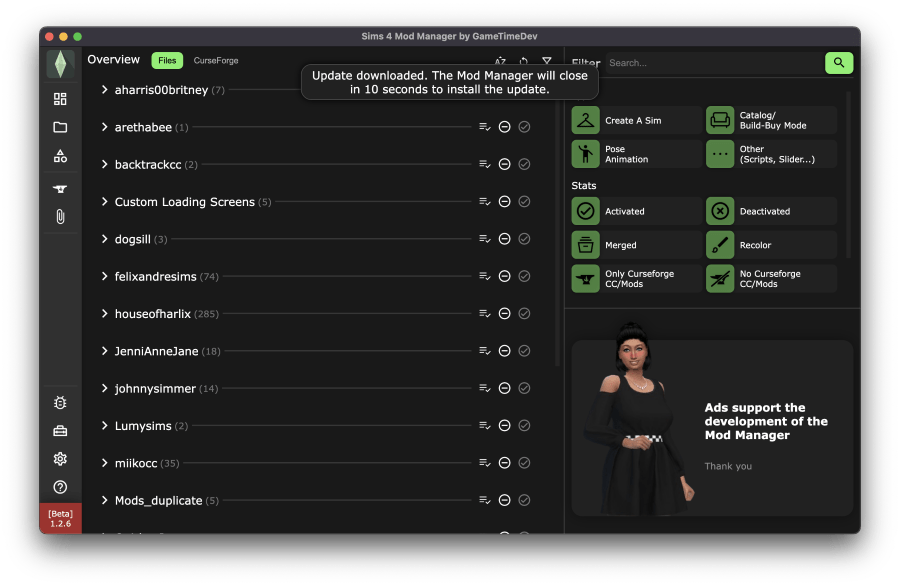Toggle the check-circle activate icon for miikocc
This screenshot has width=900, height=586.
point(524,463)
